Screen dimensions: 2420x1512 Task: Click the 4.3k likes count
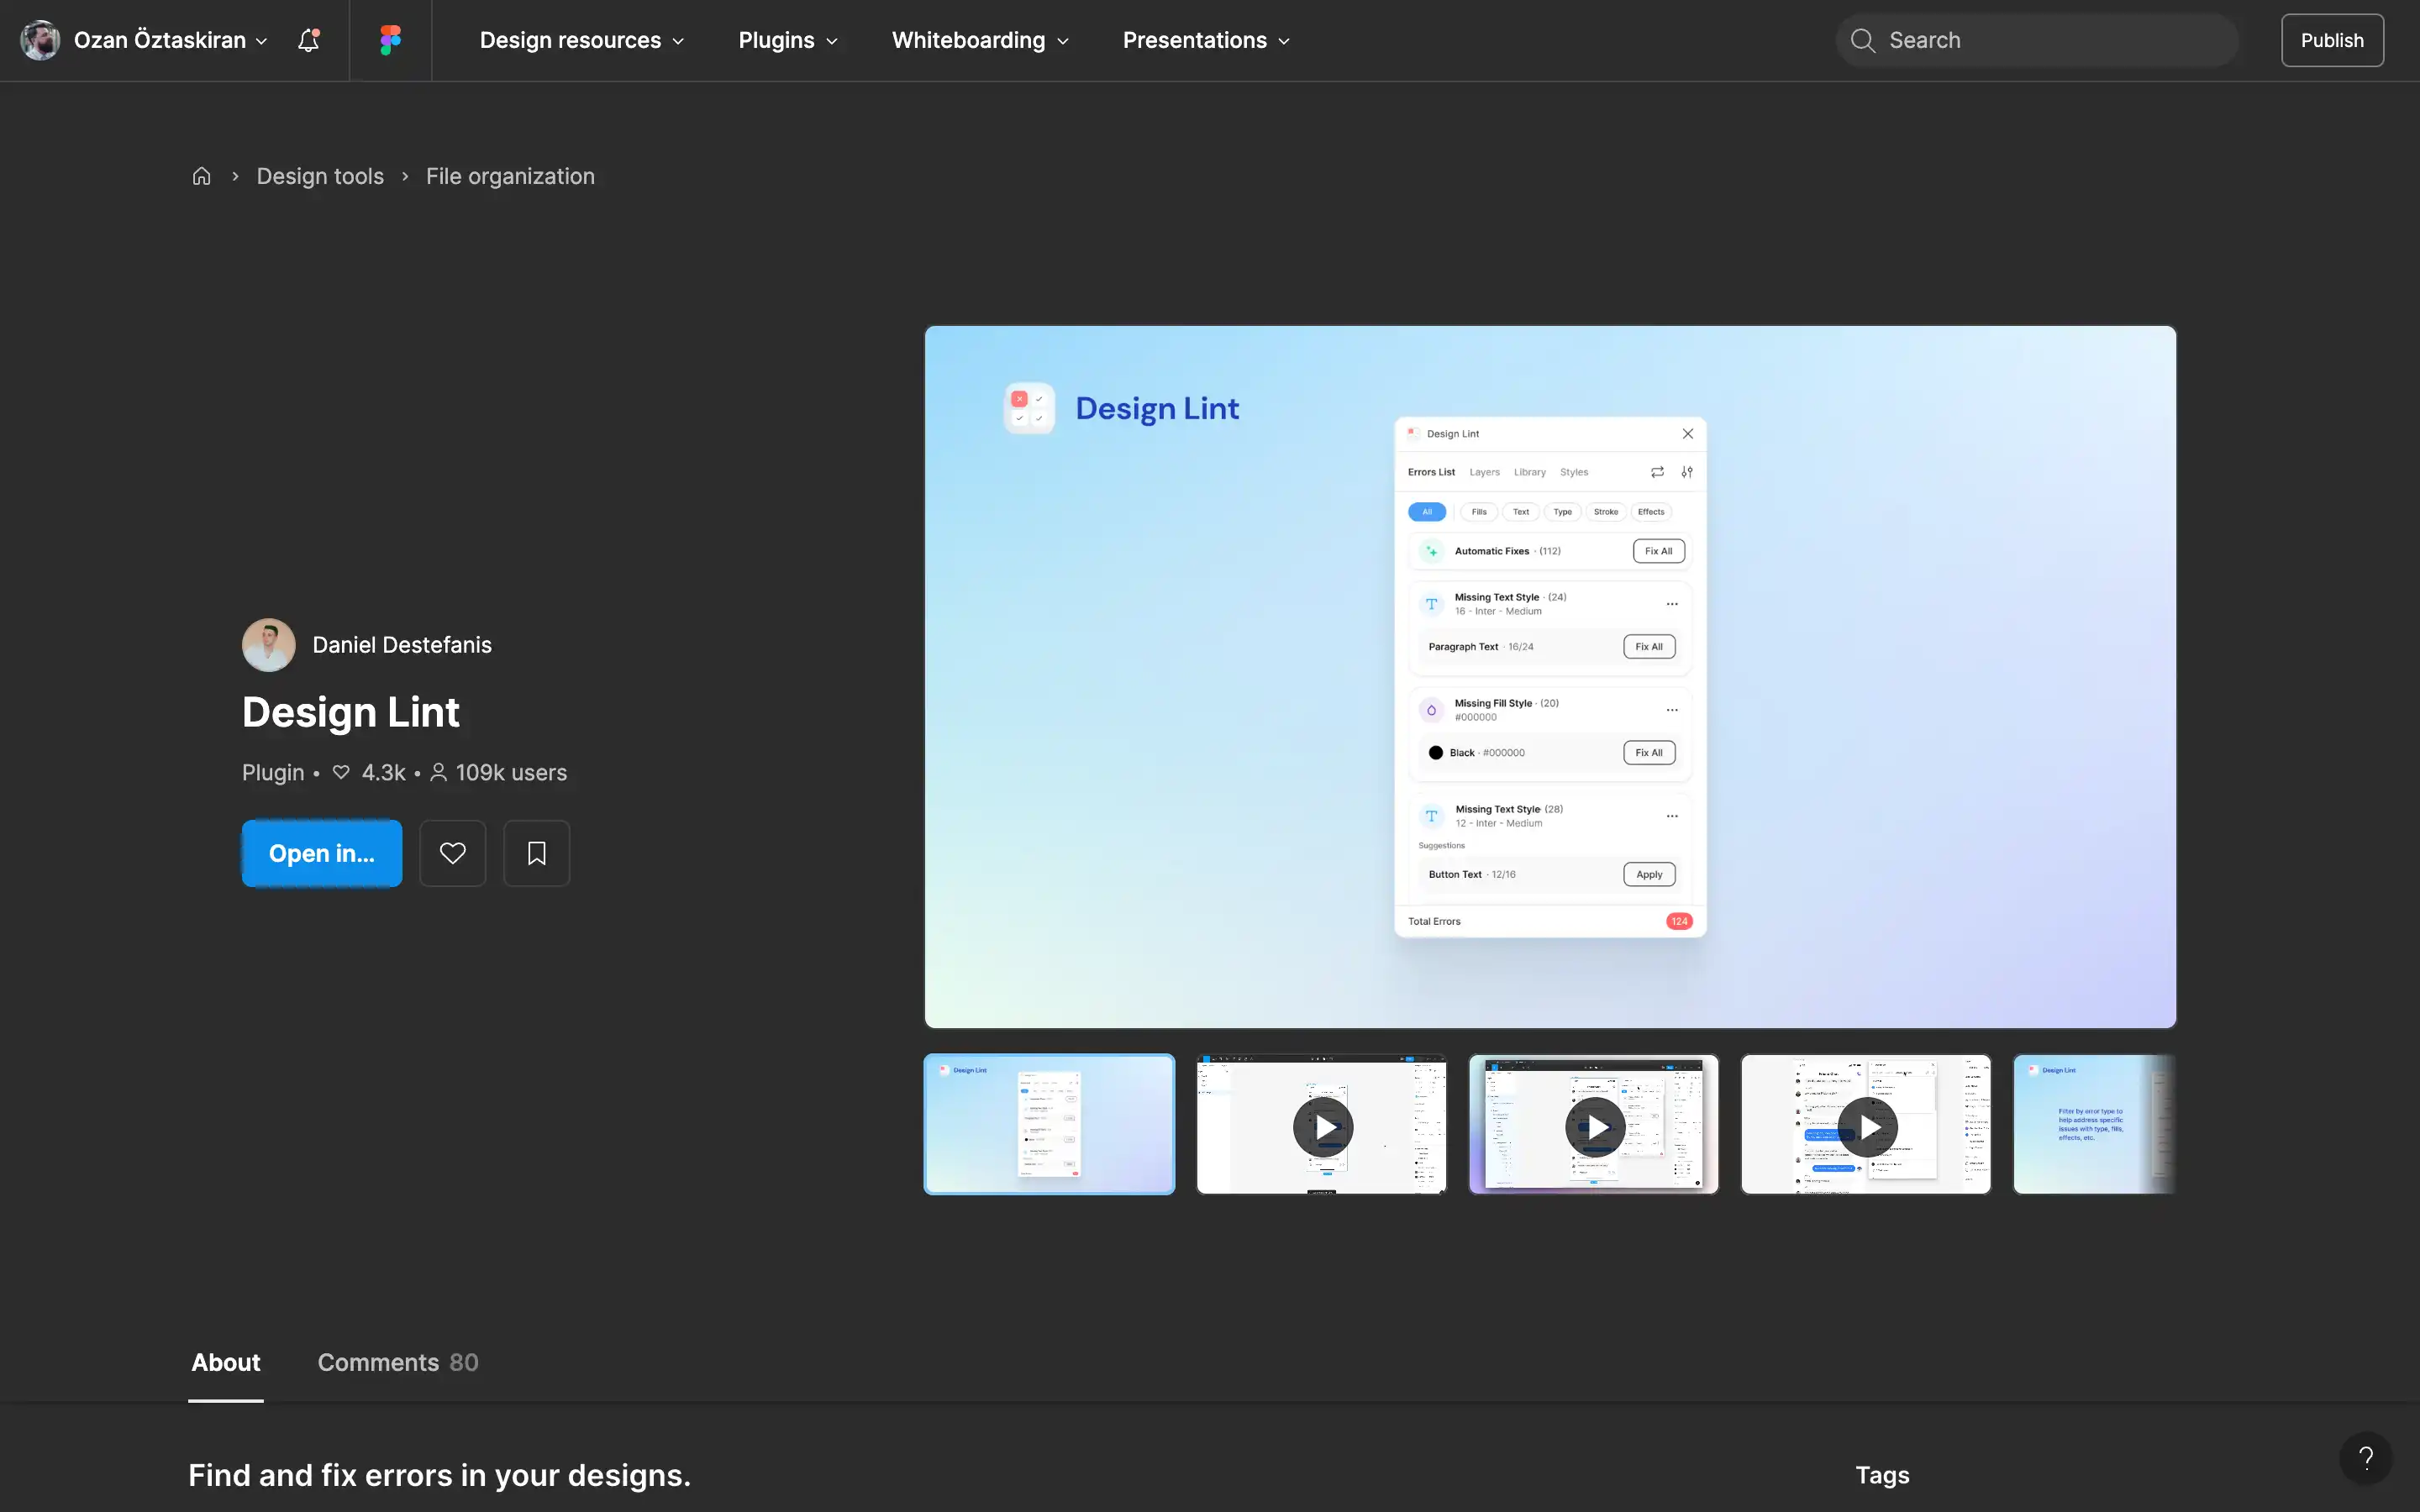pyautogui.click(x=369, y=773)
